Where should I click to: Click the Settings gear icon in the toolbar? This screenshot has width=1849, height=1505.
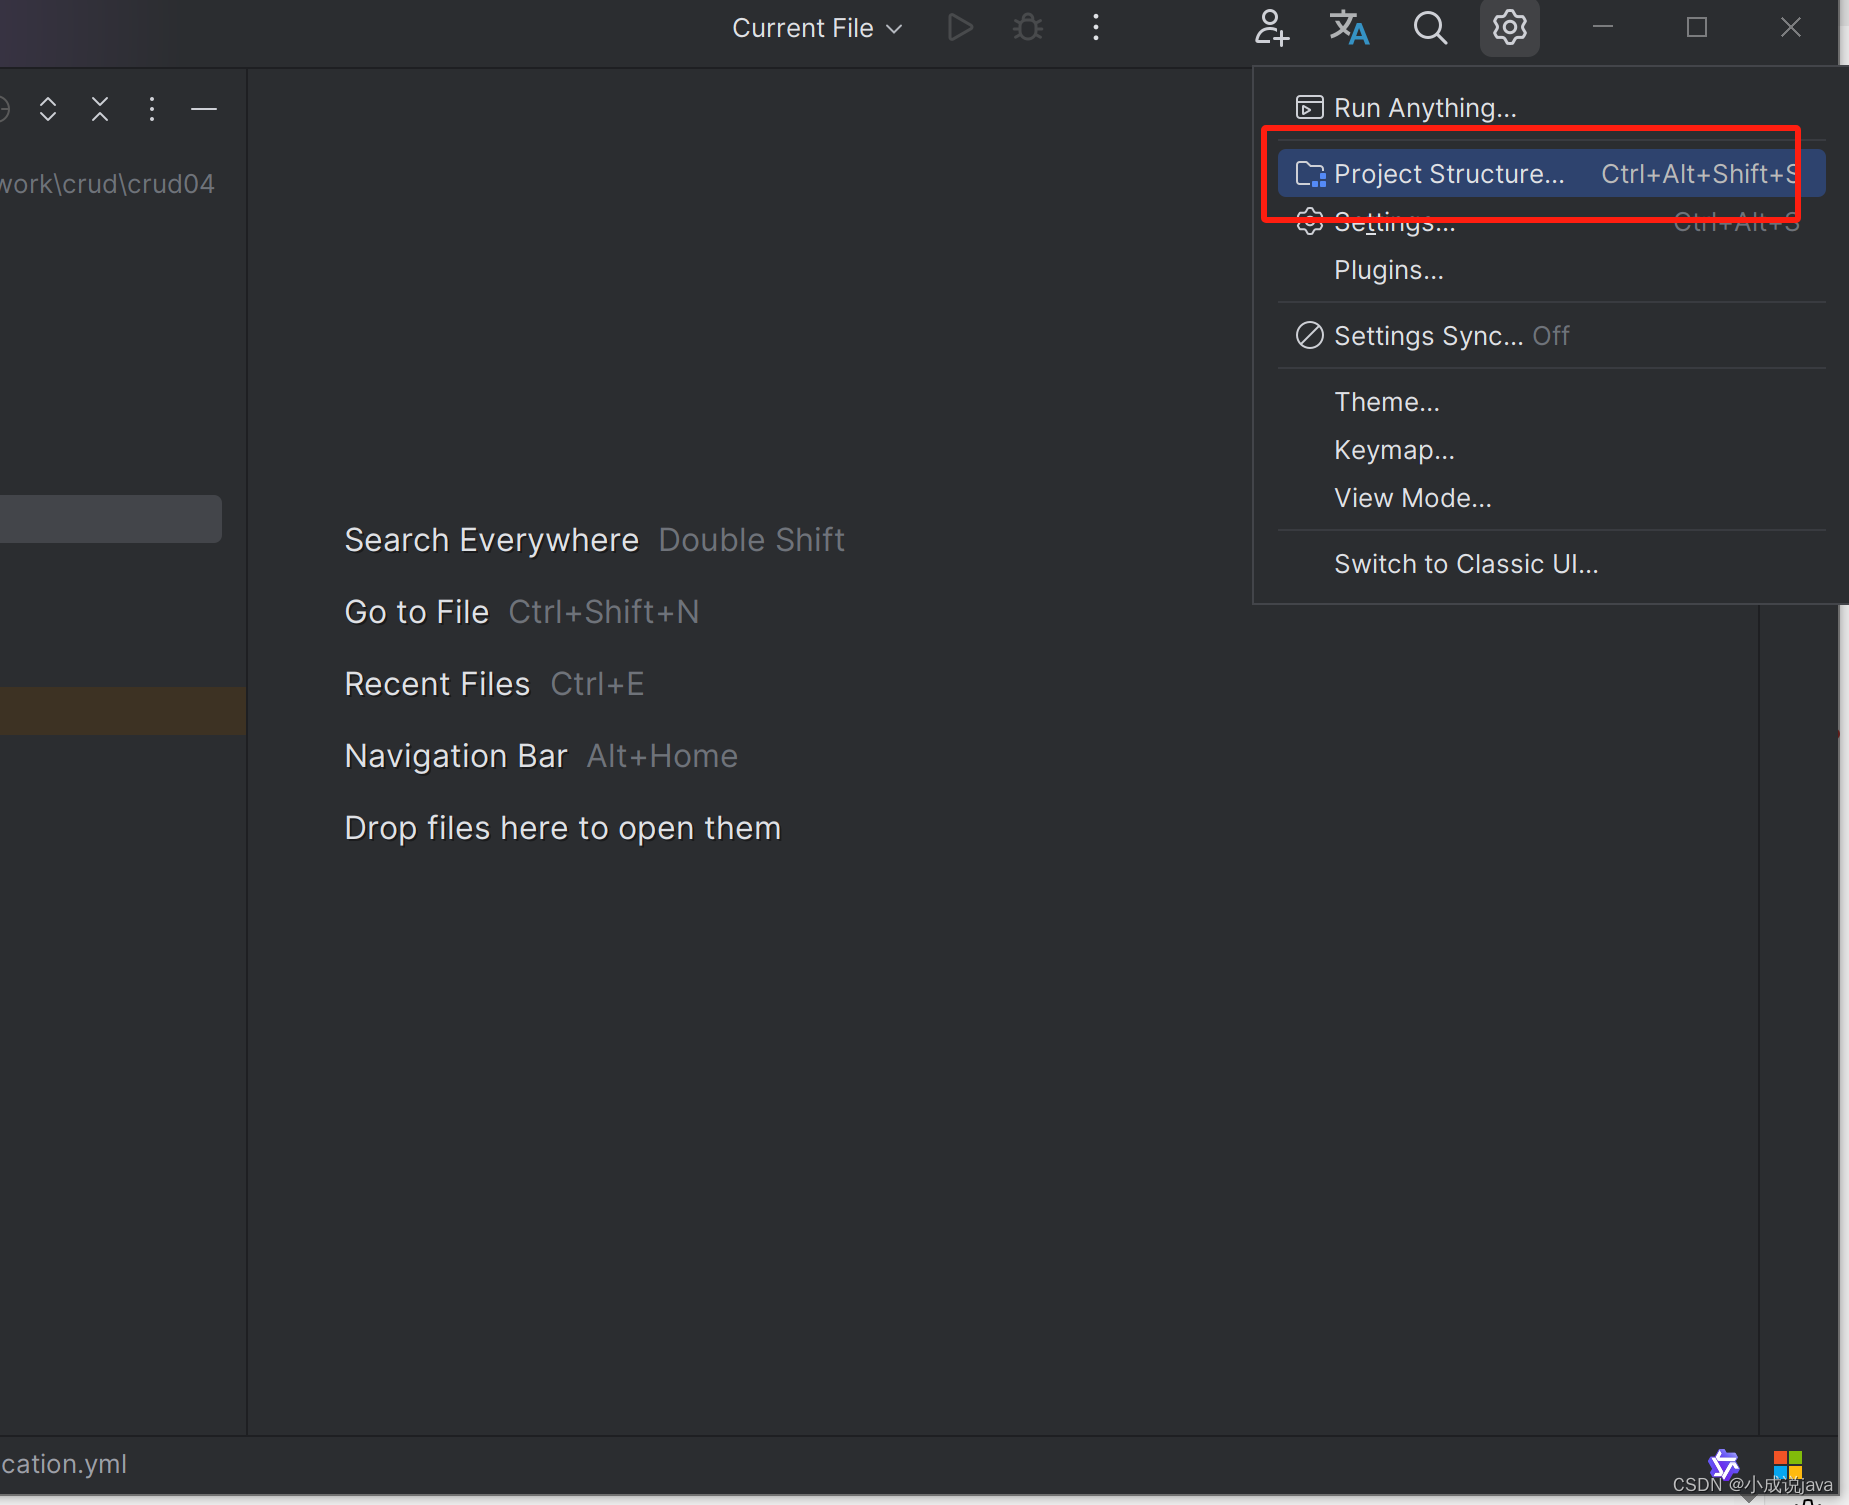(1508, 27)
